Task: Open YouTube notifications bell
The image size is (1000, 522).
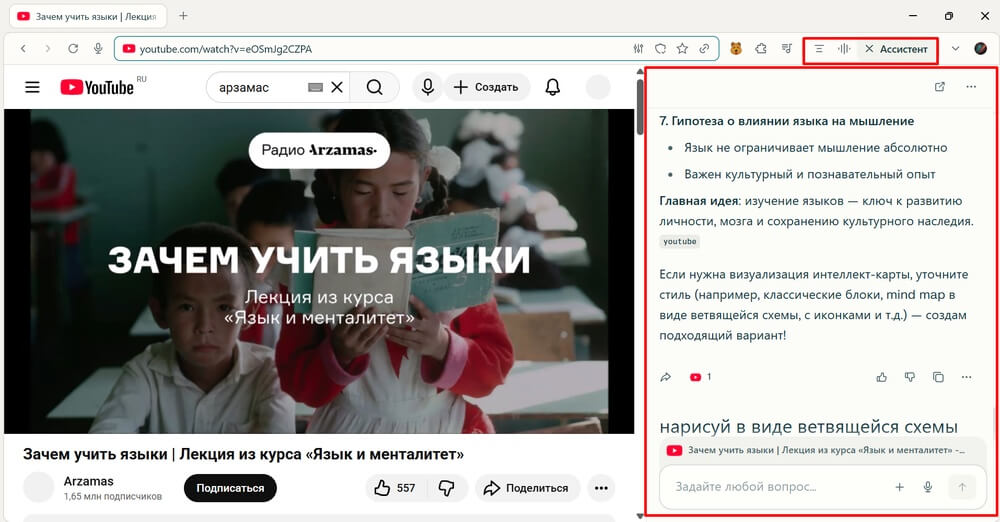Action: tap(553, 87)
